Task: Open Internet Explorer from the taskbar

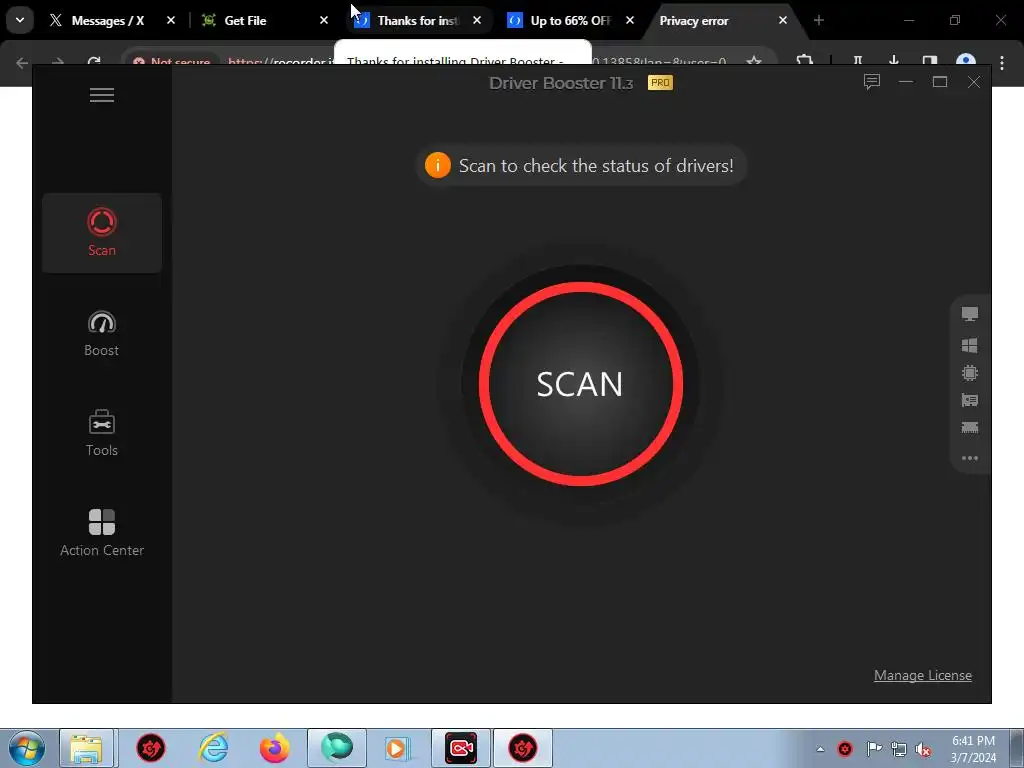Action: [214, 748]
